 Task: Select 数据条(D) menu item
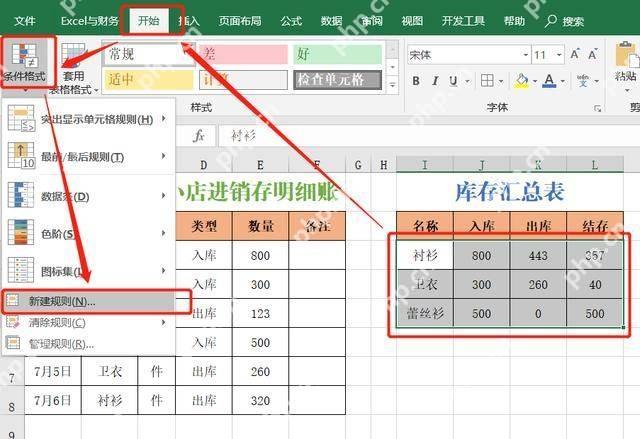pos(88,196)
